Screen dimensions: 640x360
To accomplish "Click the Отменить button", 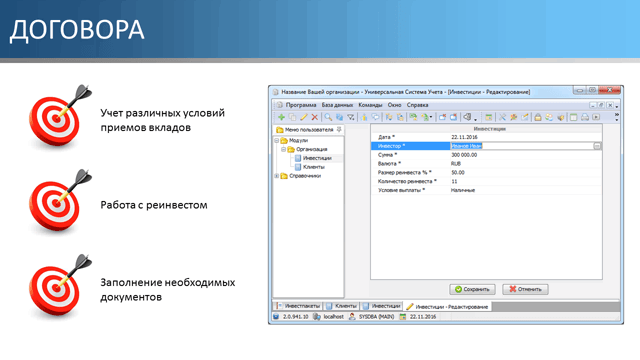I will coord(525,289).
